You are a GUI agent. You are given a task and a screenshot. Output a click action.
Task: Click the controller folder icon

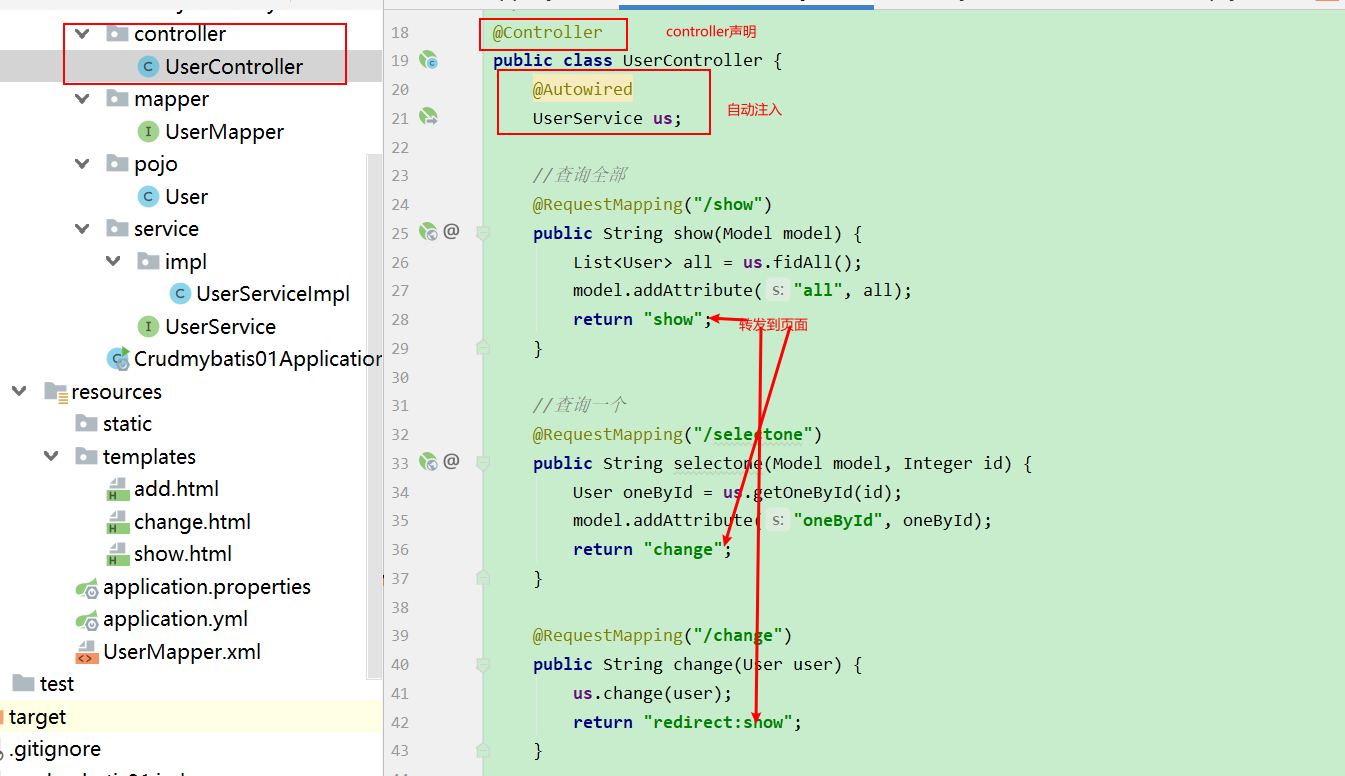point(117,34)
